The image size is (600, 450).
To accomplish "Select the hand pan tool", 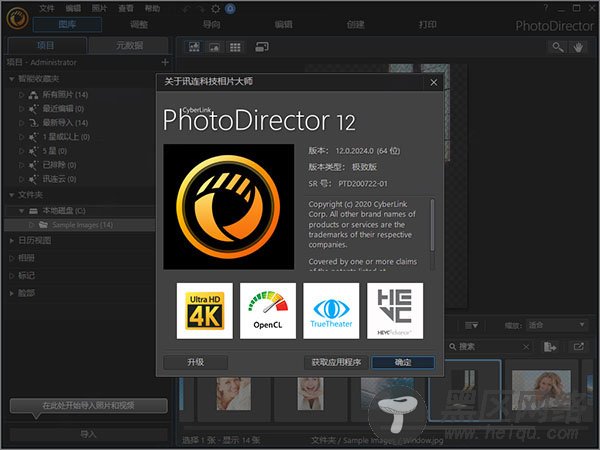I will (578, 47).
